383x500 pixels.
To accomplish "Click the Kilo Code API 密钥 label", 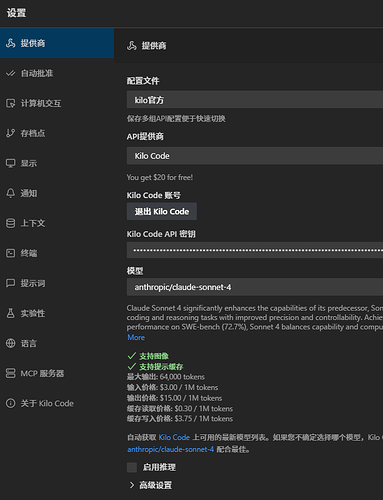I will click(x=161, y=234).
